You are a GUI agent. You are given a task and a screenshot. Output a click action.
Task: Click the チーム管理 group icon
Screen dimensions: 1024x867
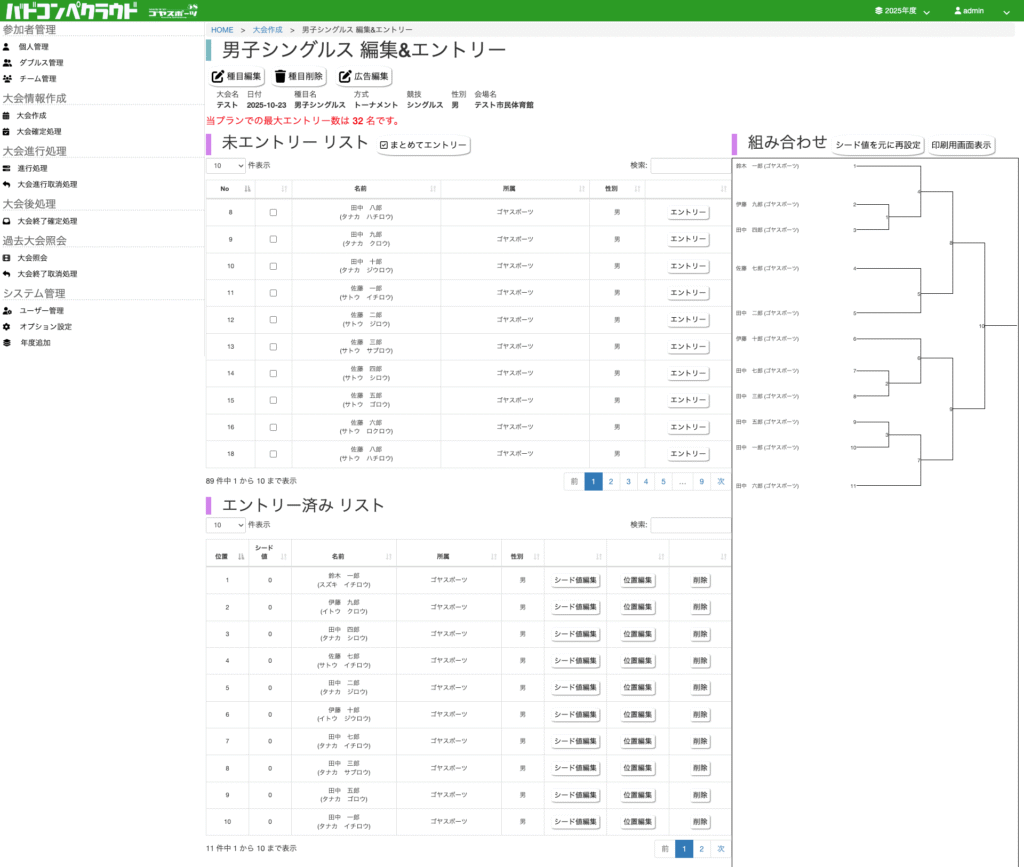point(7,79)
